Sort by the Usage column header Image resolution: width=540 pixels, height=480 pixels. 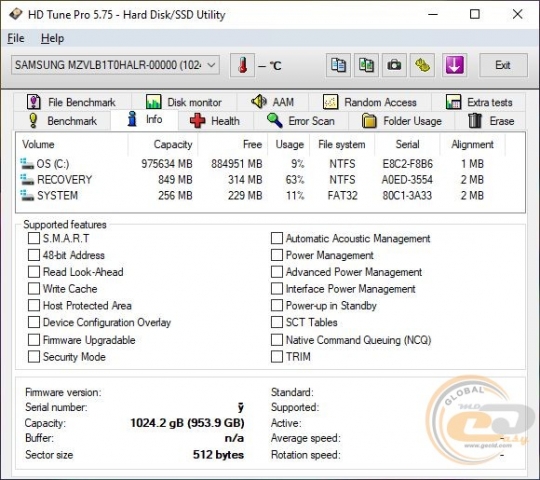(x=289, y=144)
